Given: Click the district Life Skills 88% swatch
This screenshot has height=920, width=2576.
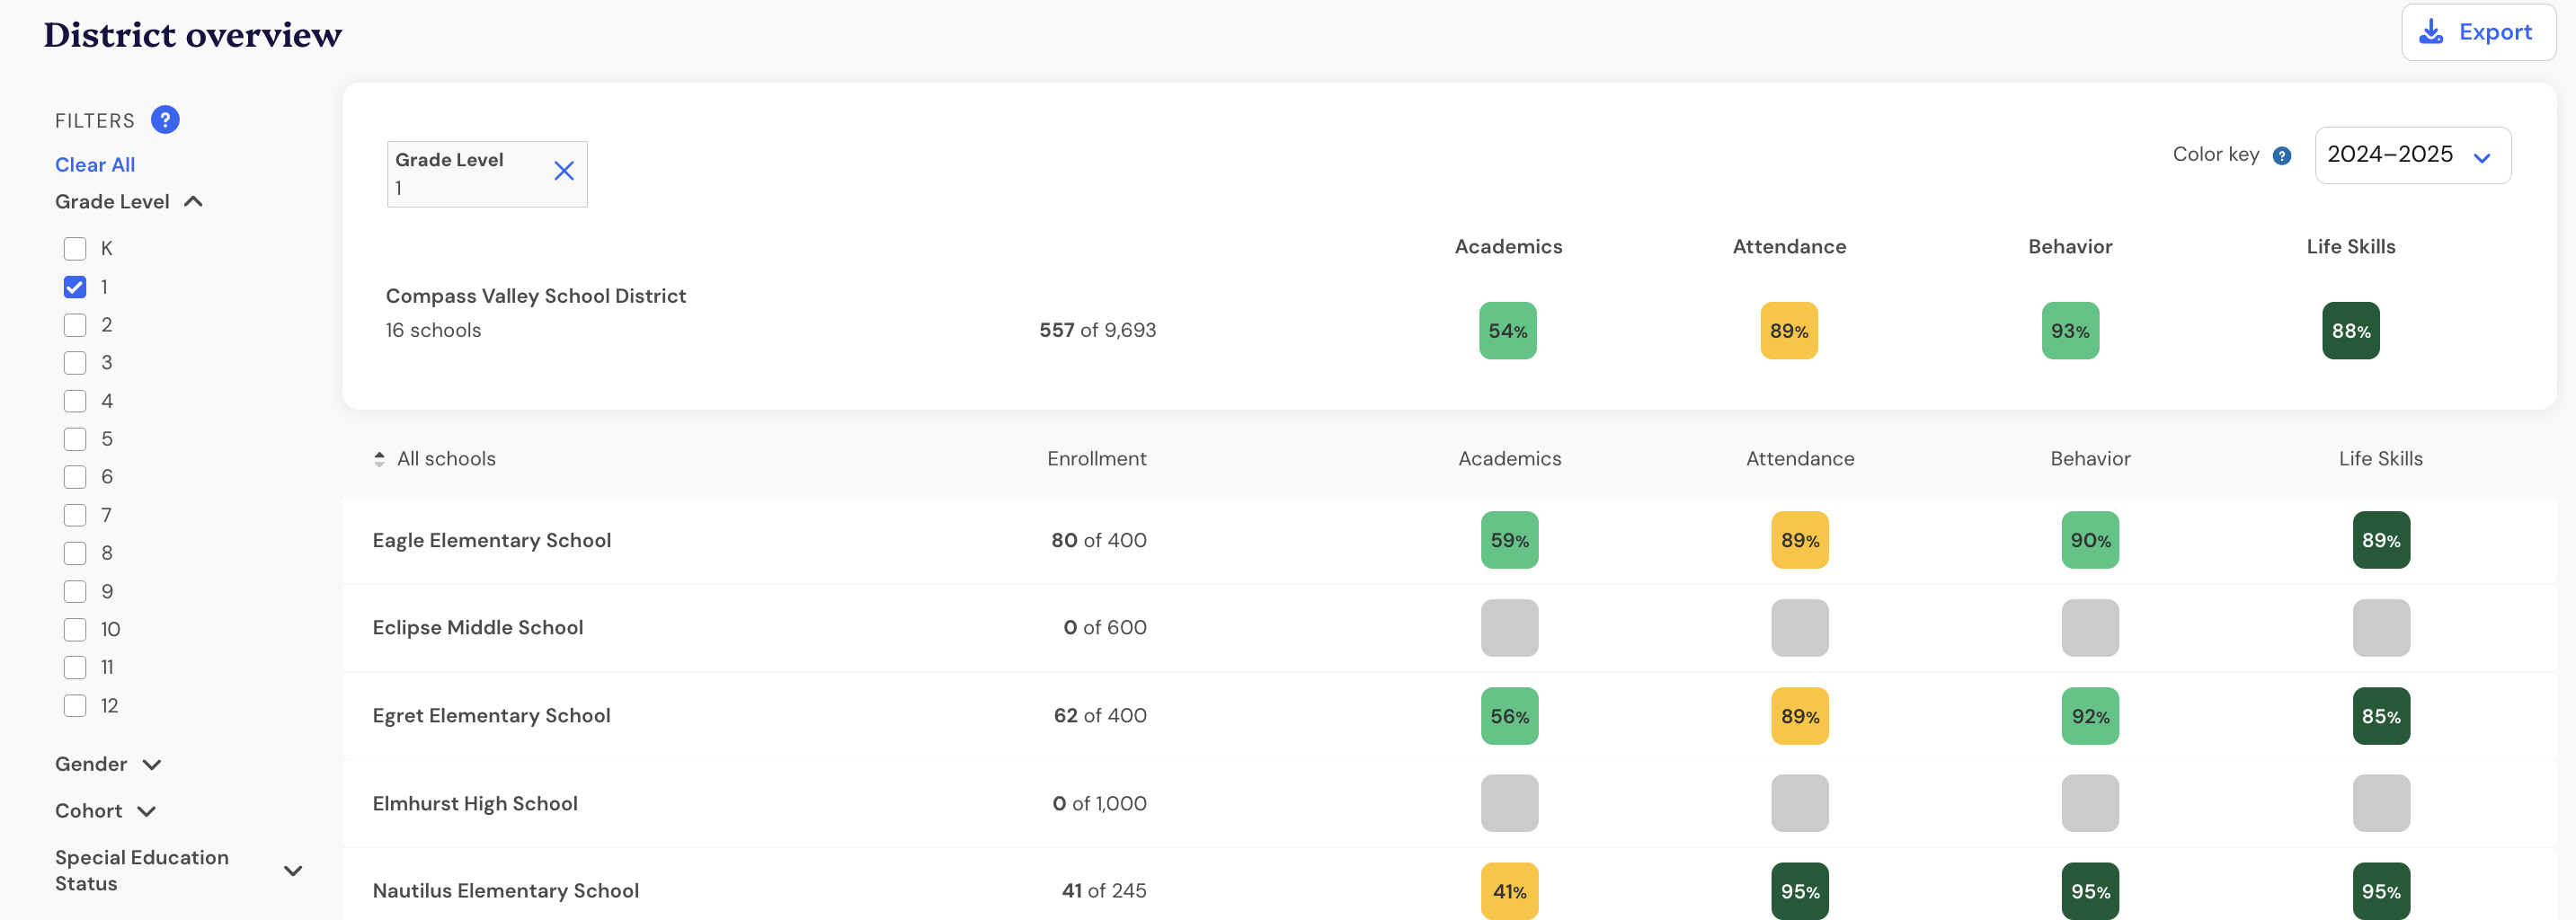Looking at the screenshot, I should 2351,331.
